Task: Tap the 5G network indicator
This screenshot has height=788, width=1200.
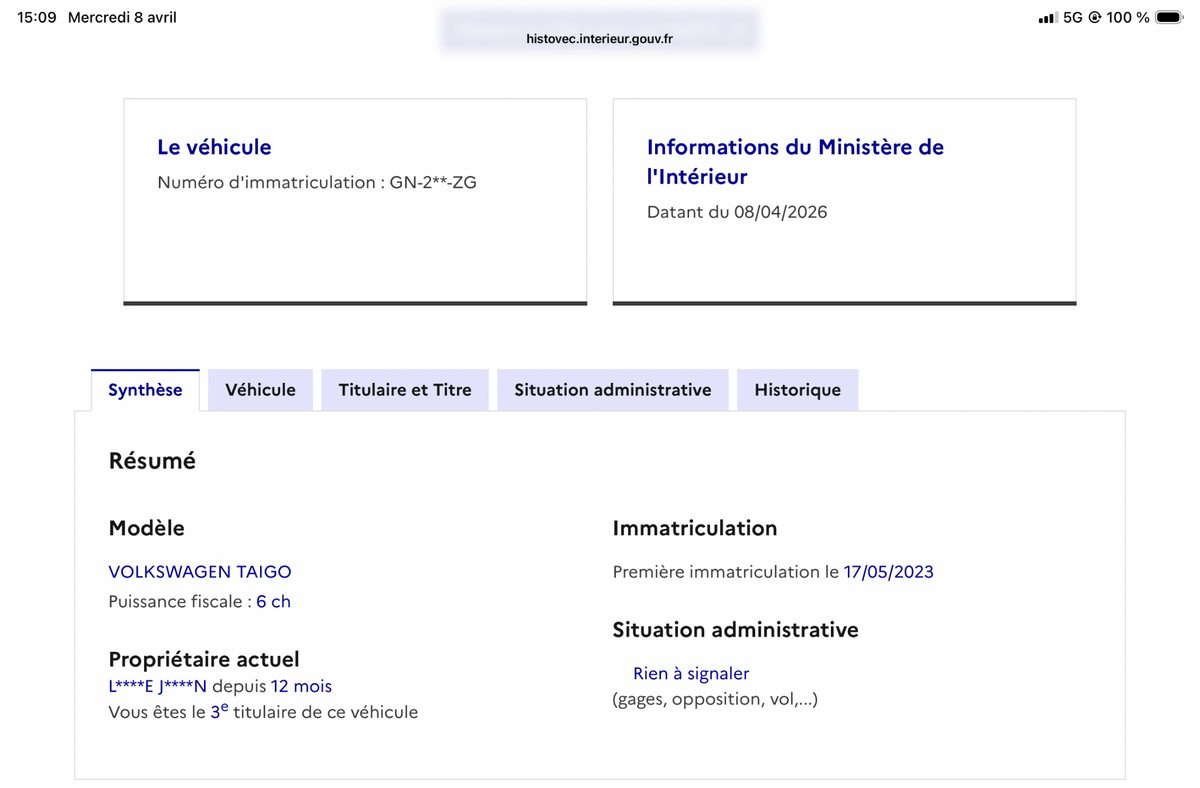Action: tap(1073, 18)
